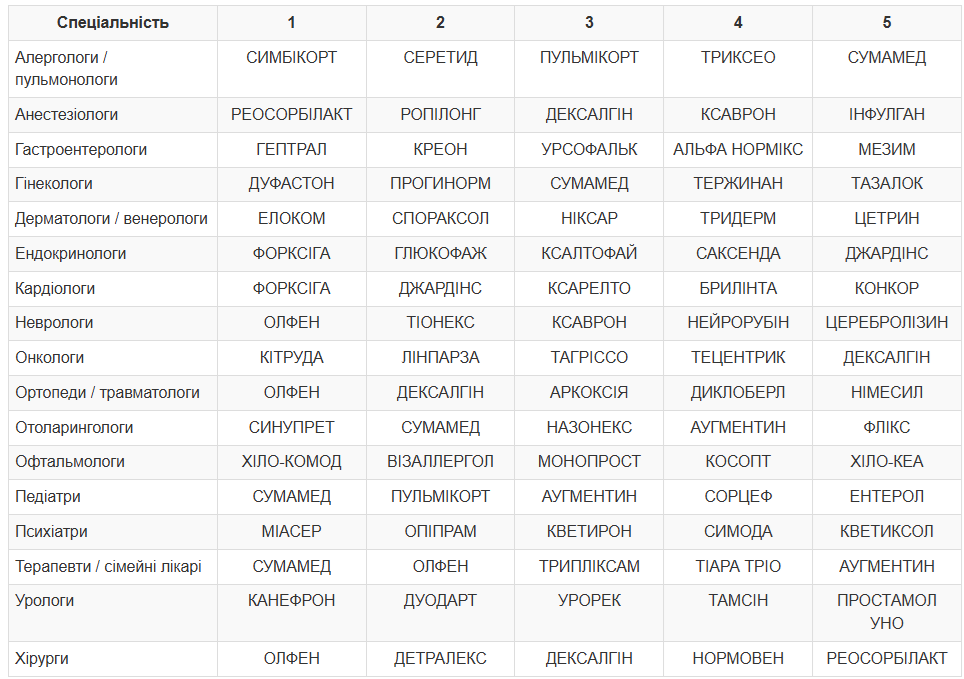Select the Психіатри row label
Screen dimensions: 964x679
click(x=113, y=531)
